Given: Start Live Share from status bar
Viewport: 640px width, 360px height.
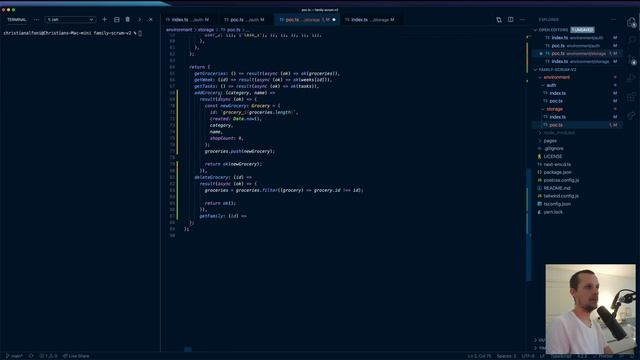Looking at the screenshot, I should pyautogui.click(x=76, y=356).
